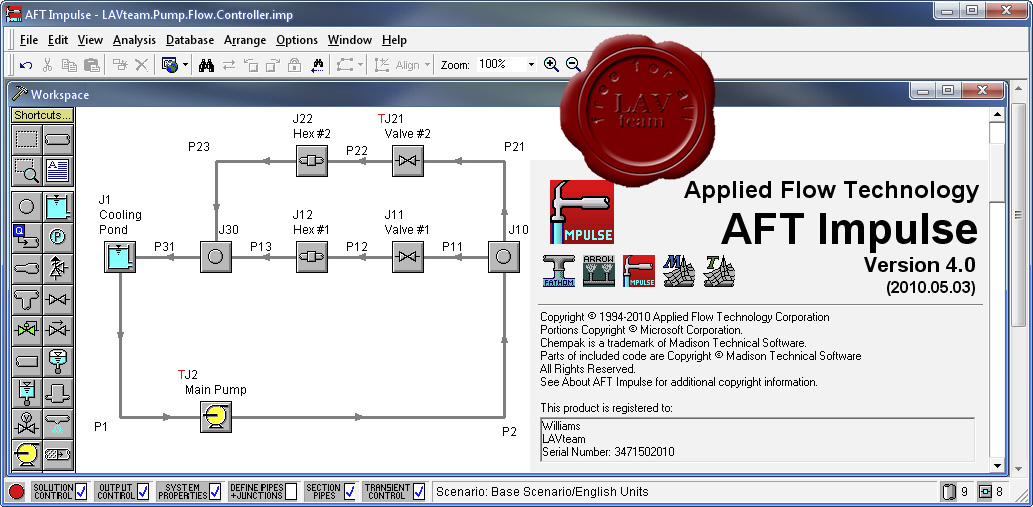Click the globe system properties toolbar icon
The height and width of the screenshot is (507, 1033).
pyautogui.click(x=170, y=65)
